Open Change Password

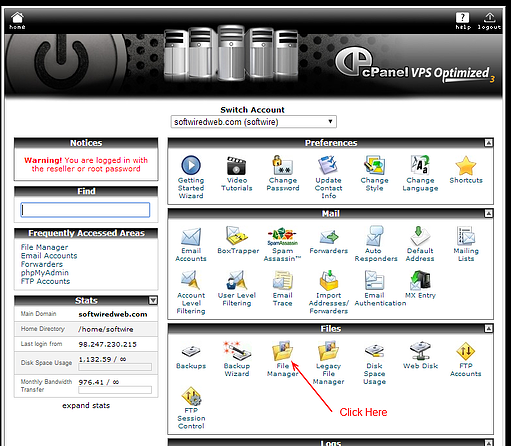[x=283, y=165]
